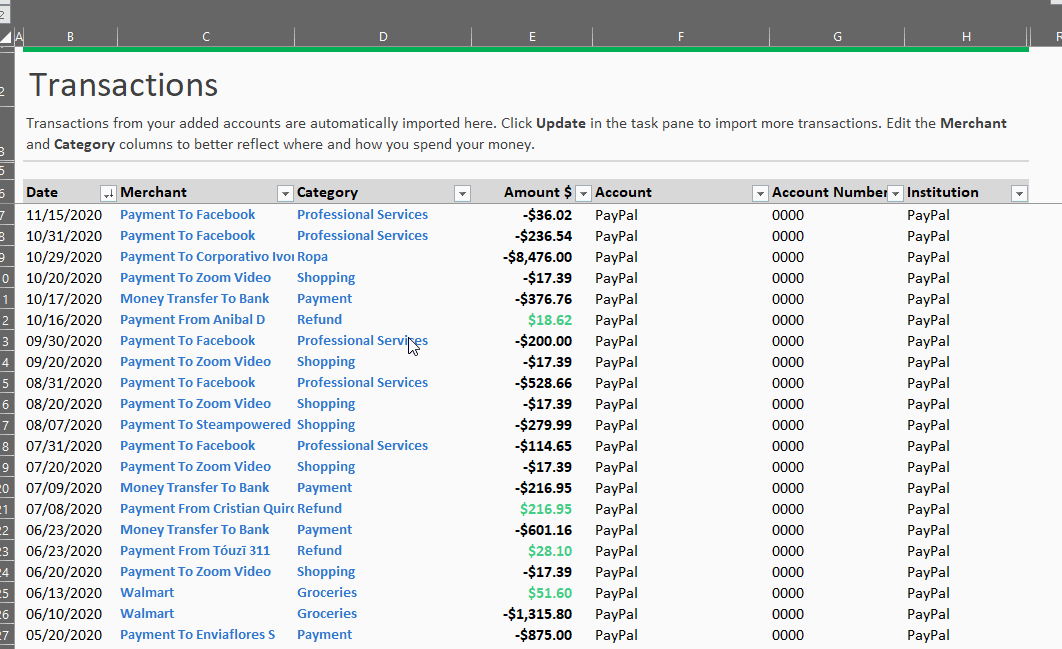Click the Category header cell

[x=327, y=192]
